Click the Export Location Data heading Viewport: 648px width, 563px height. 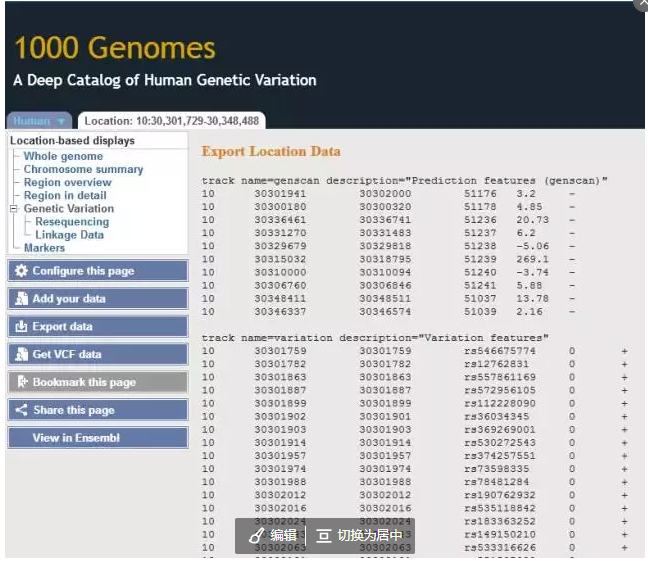click(x=271, y=151)
